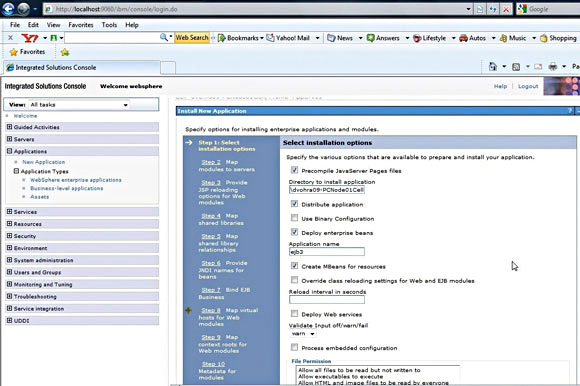Click the Answers toolbar button
580x386 pixels.
tap(383, 38)
